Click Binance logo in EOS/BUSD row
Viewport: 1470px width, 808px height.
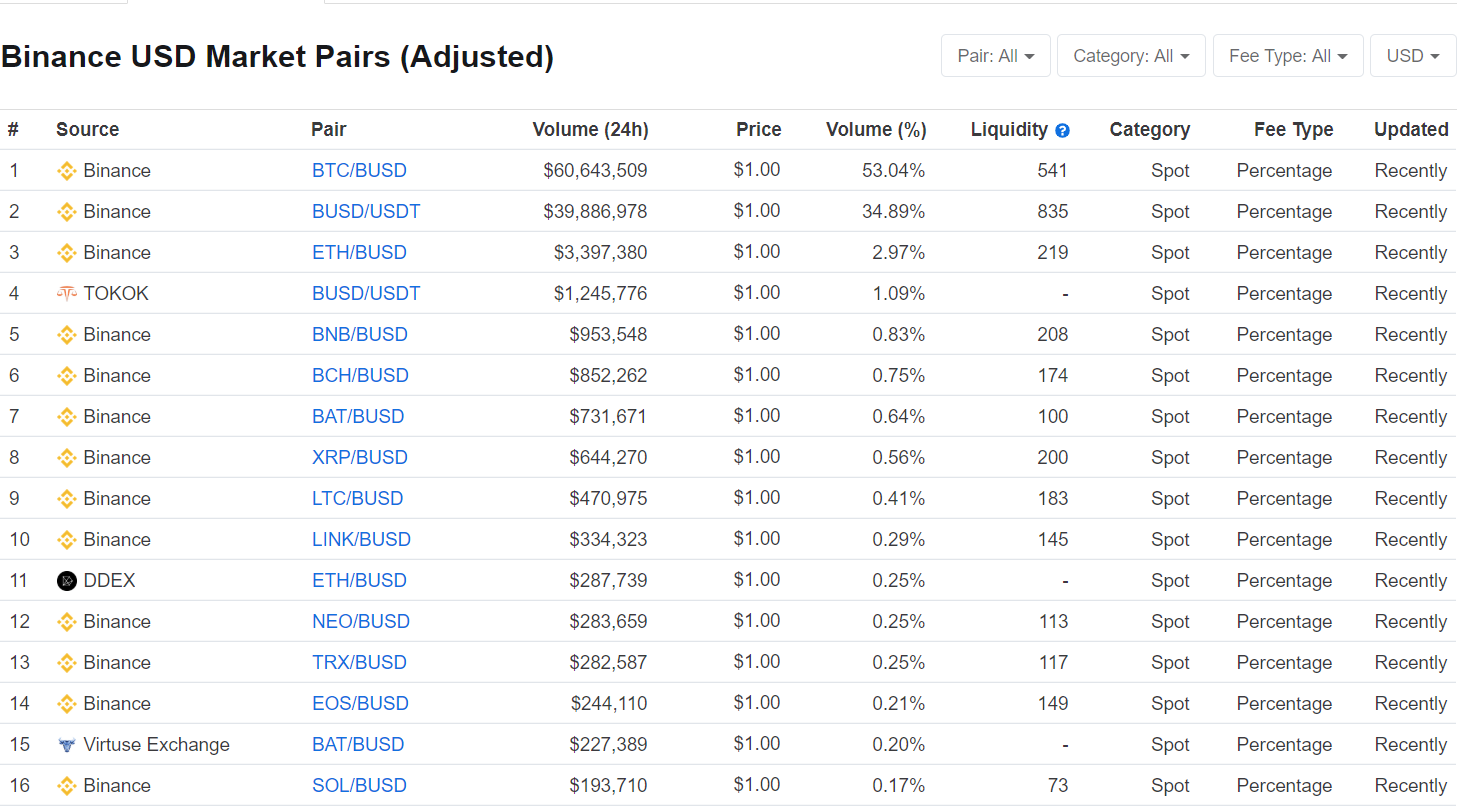coord(67,704)
